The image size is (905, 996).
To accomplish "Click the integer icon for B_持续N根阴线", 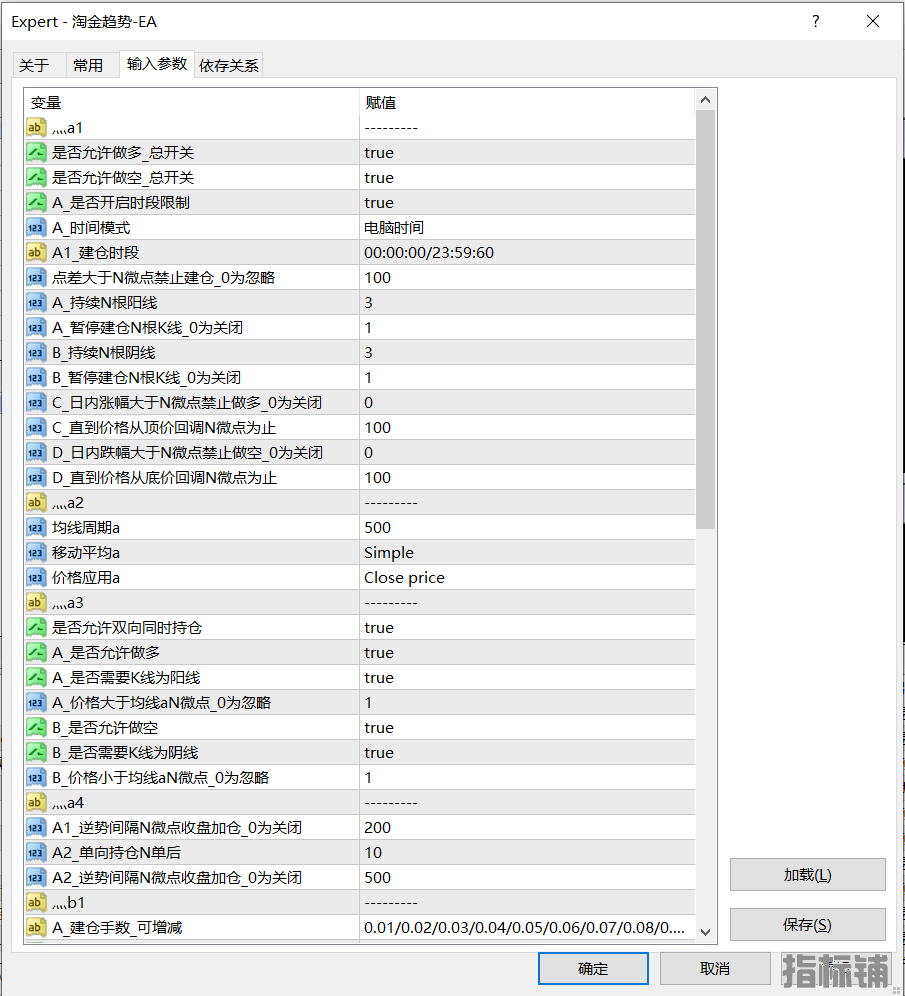I will [x=36, y=353].
